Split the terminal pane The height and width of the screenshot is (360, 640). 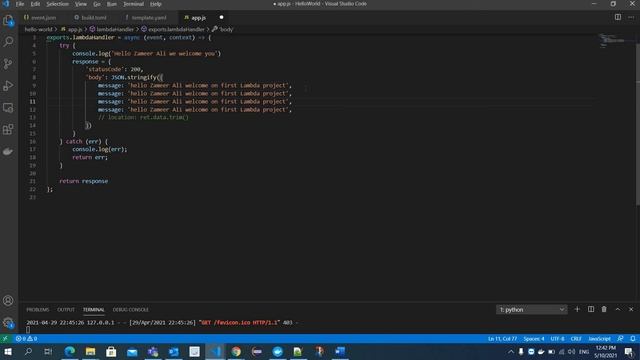[591, 309]
